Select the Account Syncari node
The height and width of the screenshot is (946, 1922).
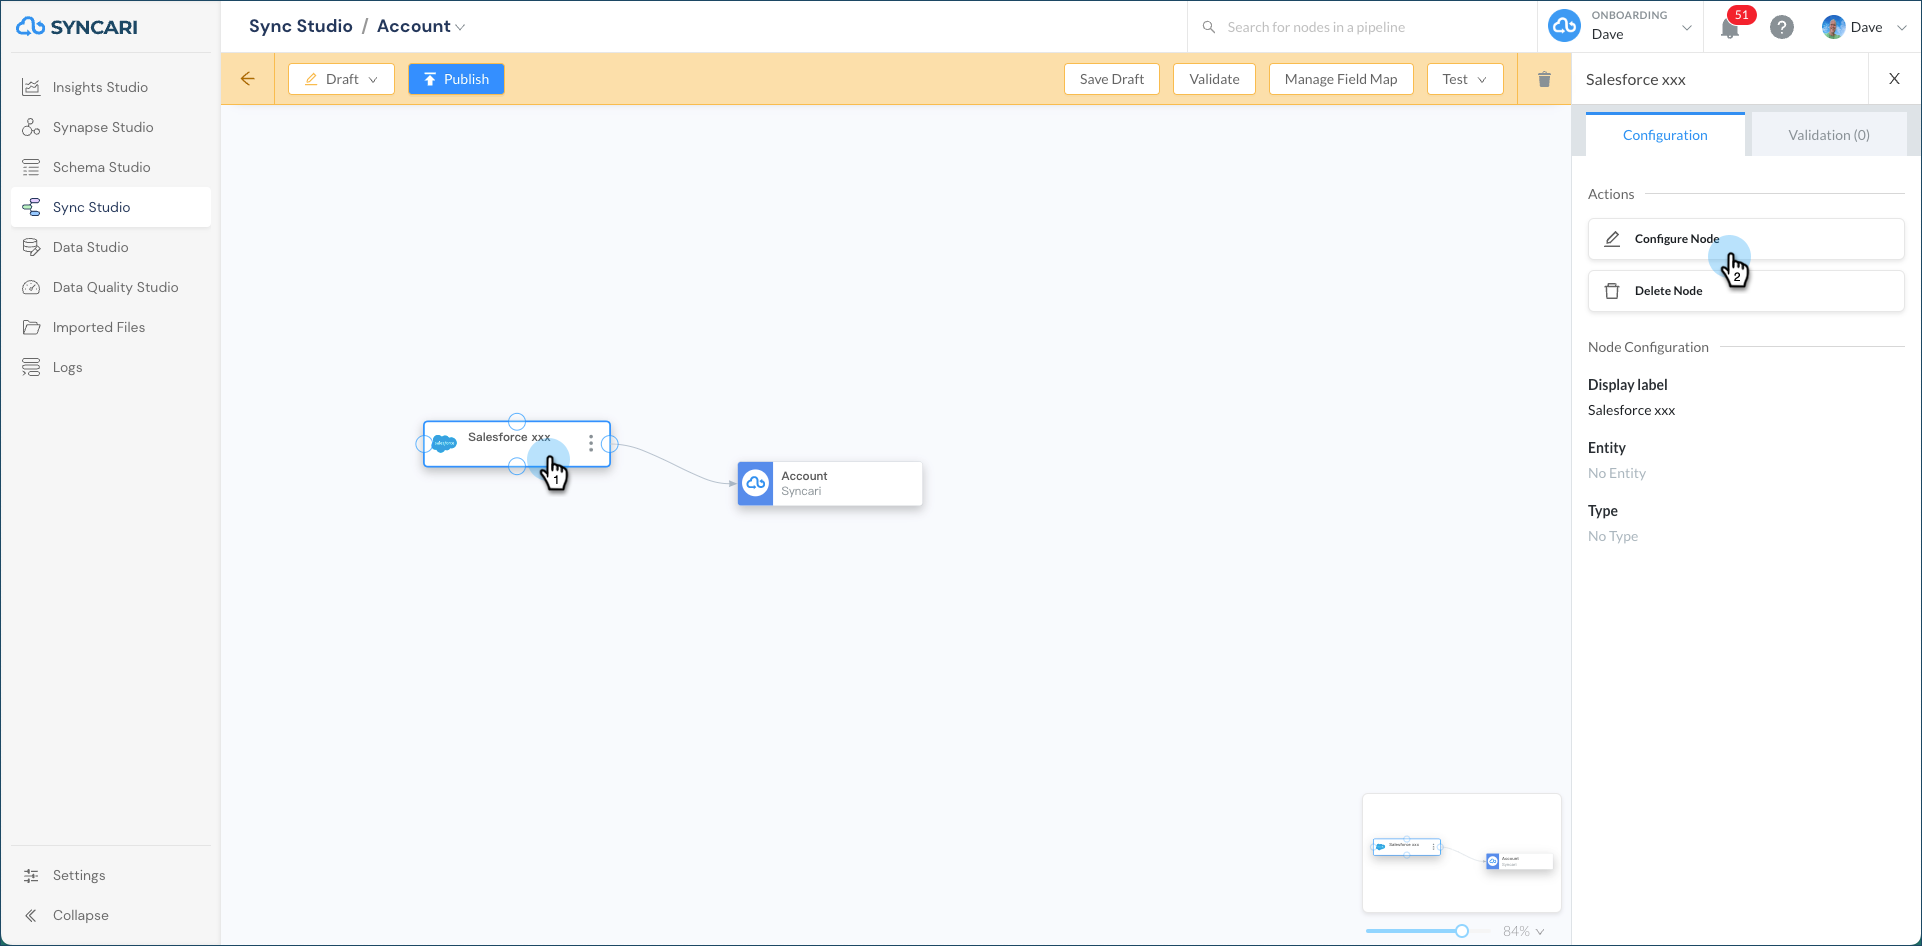(830, 483)
